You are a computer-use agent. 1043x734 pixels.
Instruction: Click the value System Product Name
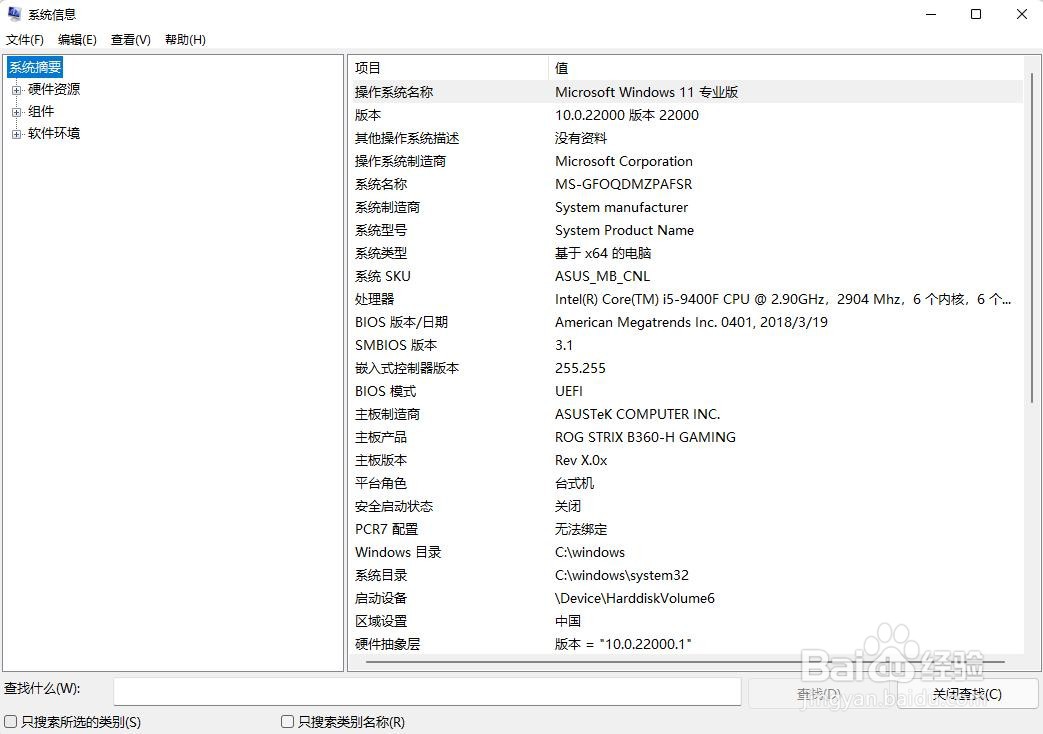coord(624,230)
